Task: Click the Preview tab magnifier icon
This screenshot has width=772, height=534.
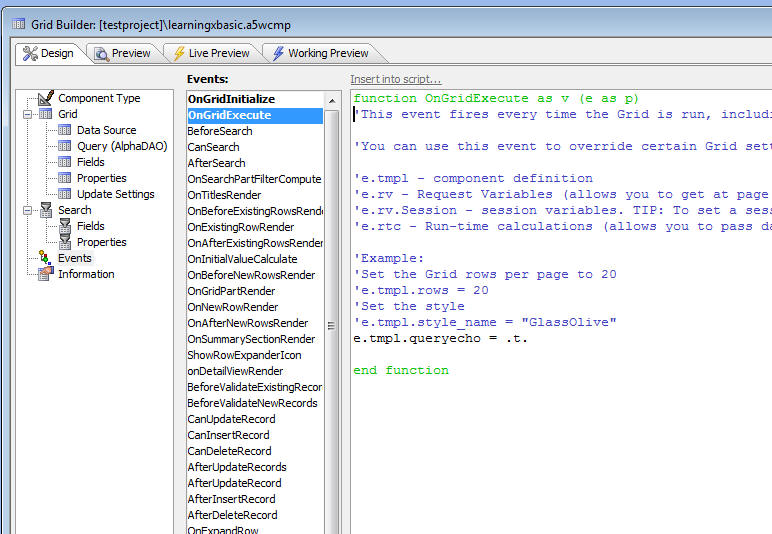Action: coord(101,54)
